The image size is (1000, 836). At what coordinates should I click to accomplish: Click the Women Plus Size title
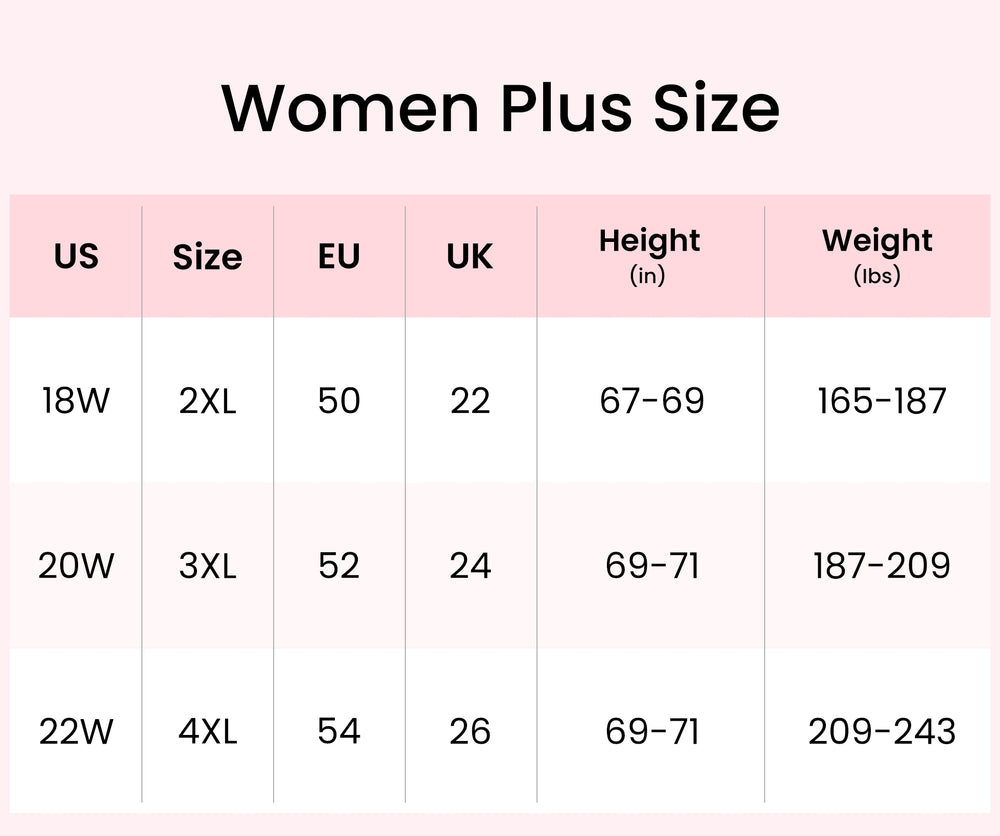499,107
